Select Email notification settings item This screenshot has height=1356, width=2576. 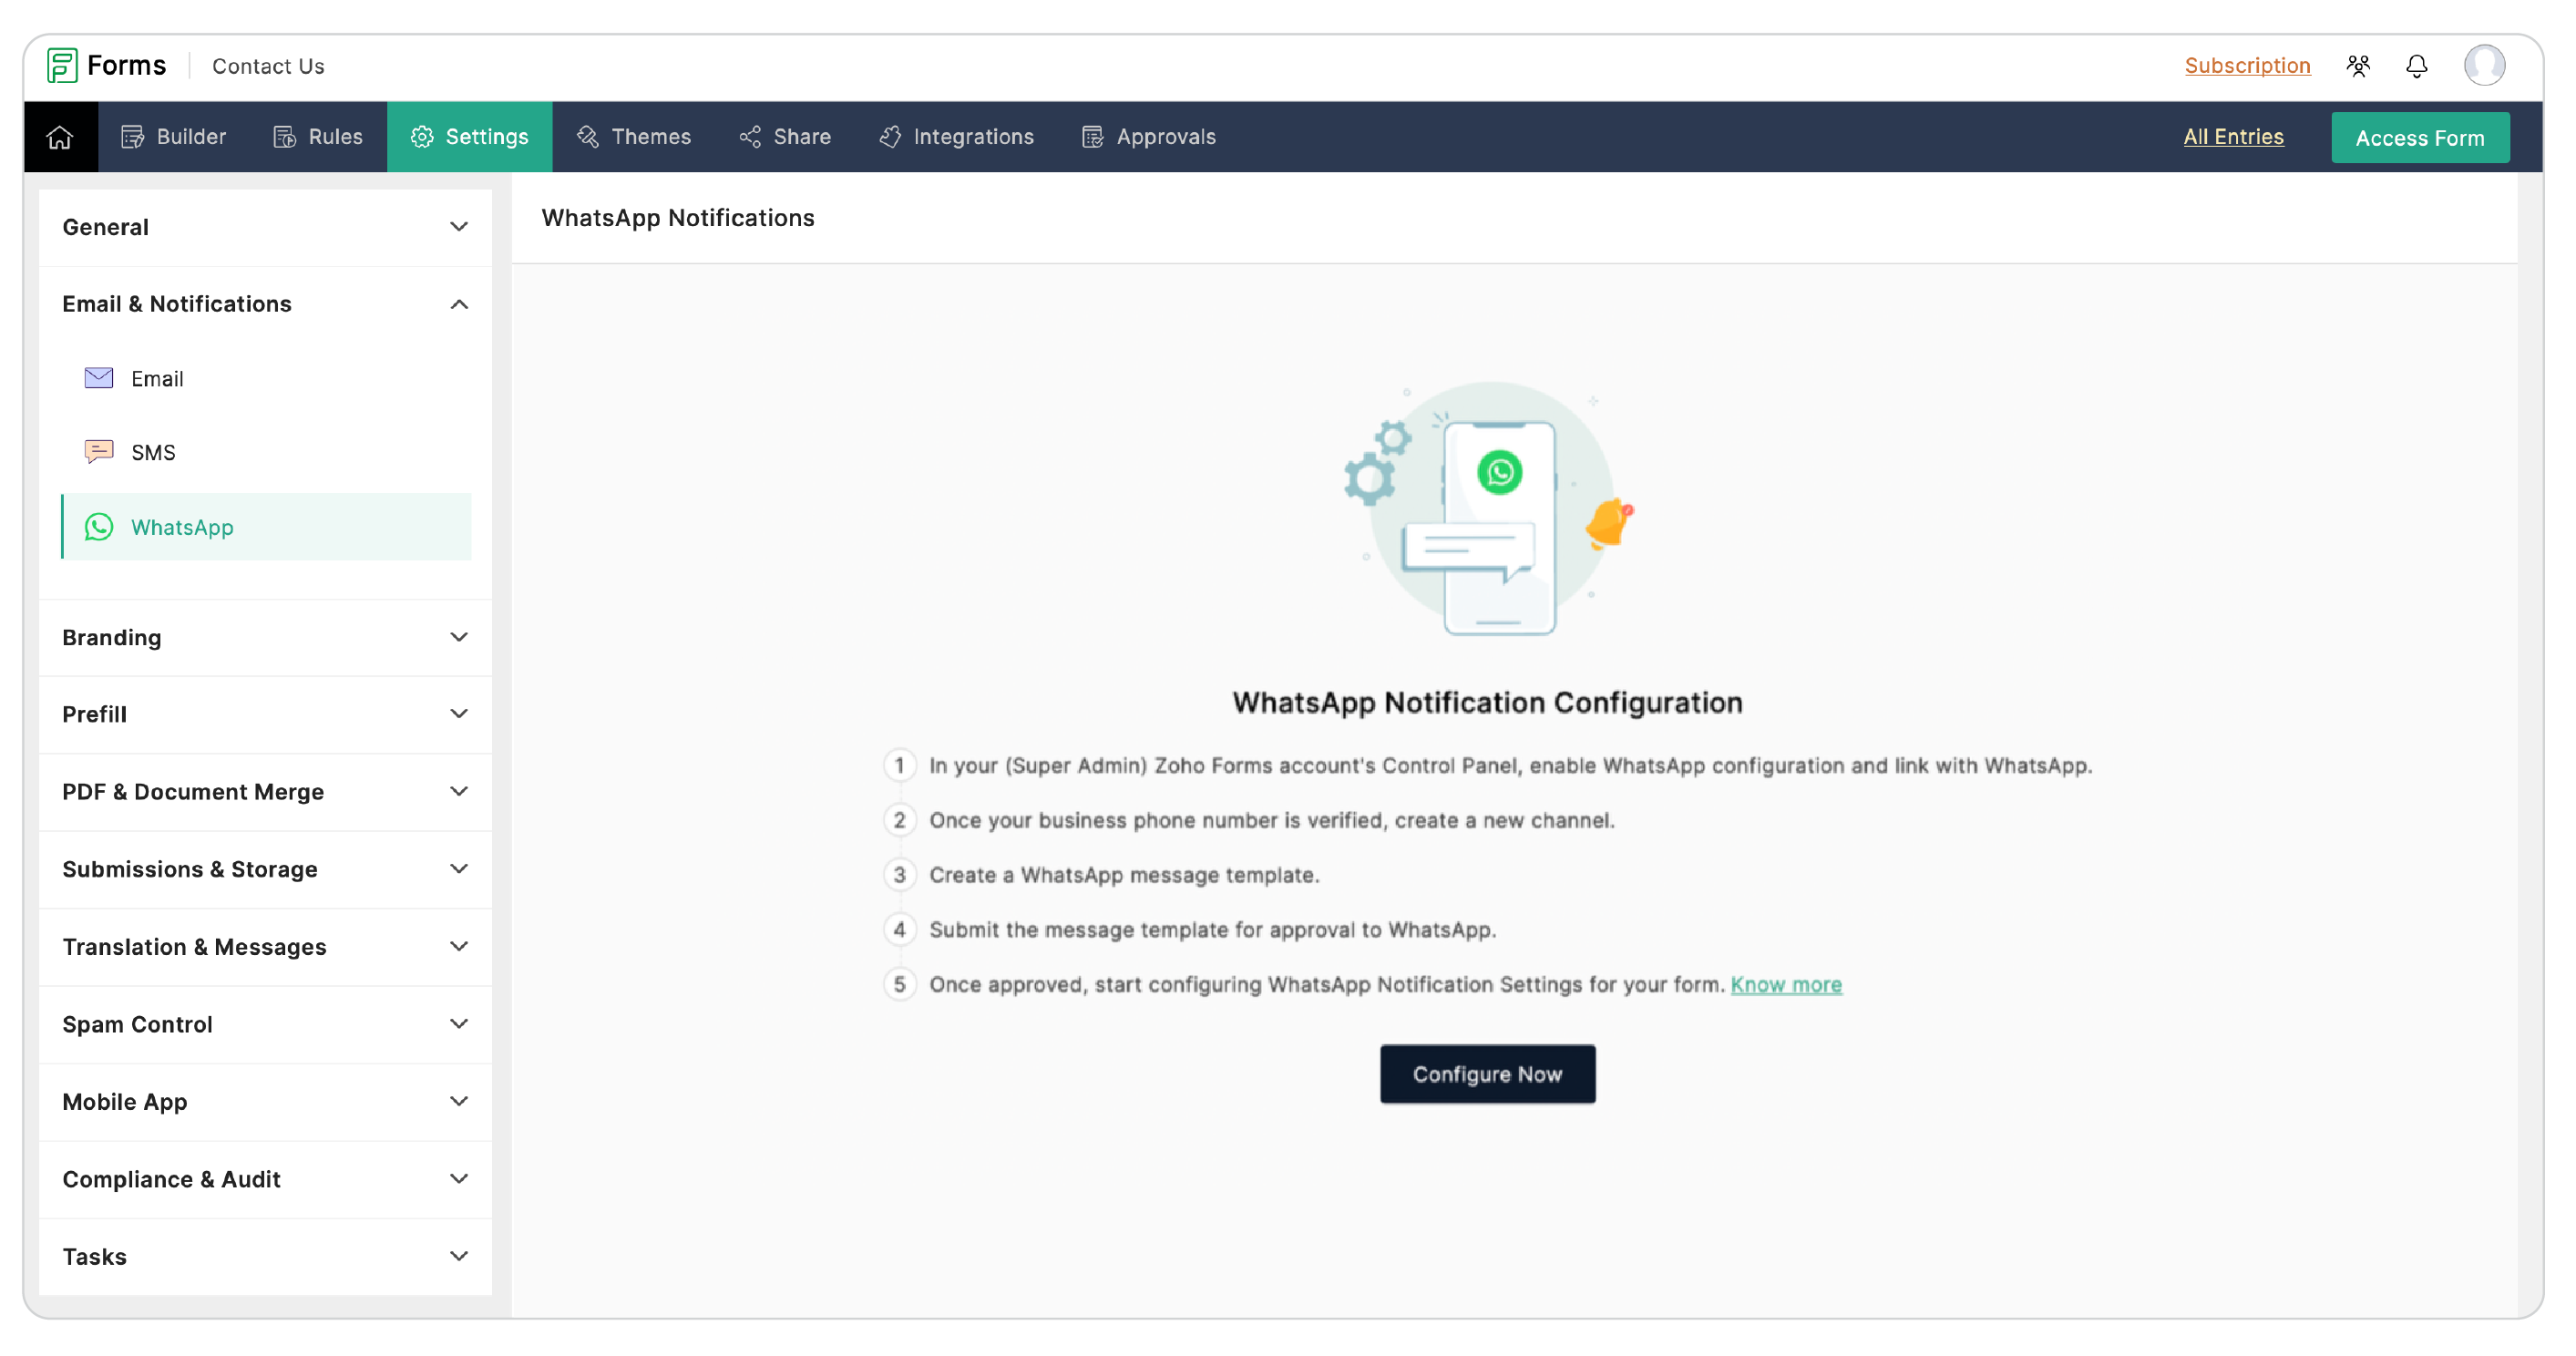point(266,379)
